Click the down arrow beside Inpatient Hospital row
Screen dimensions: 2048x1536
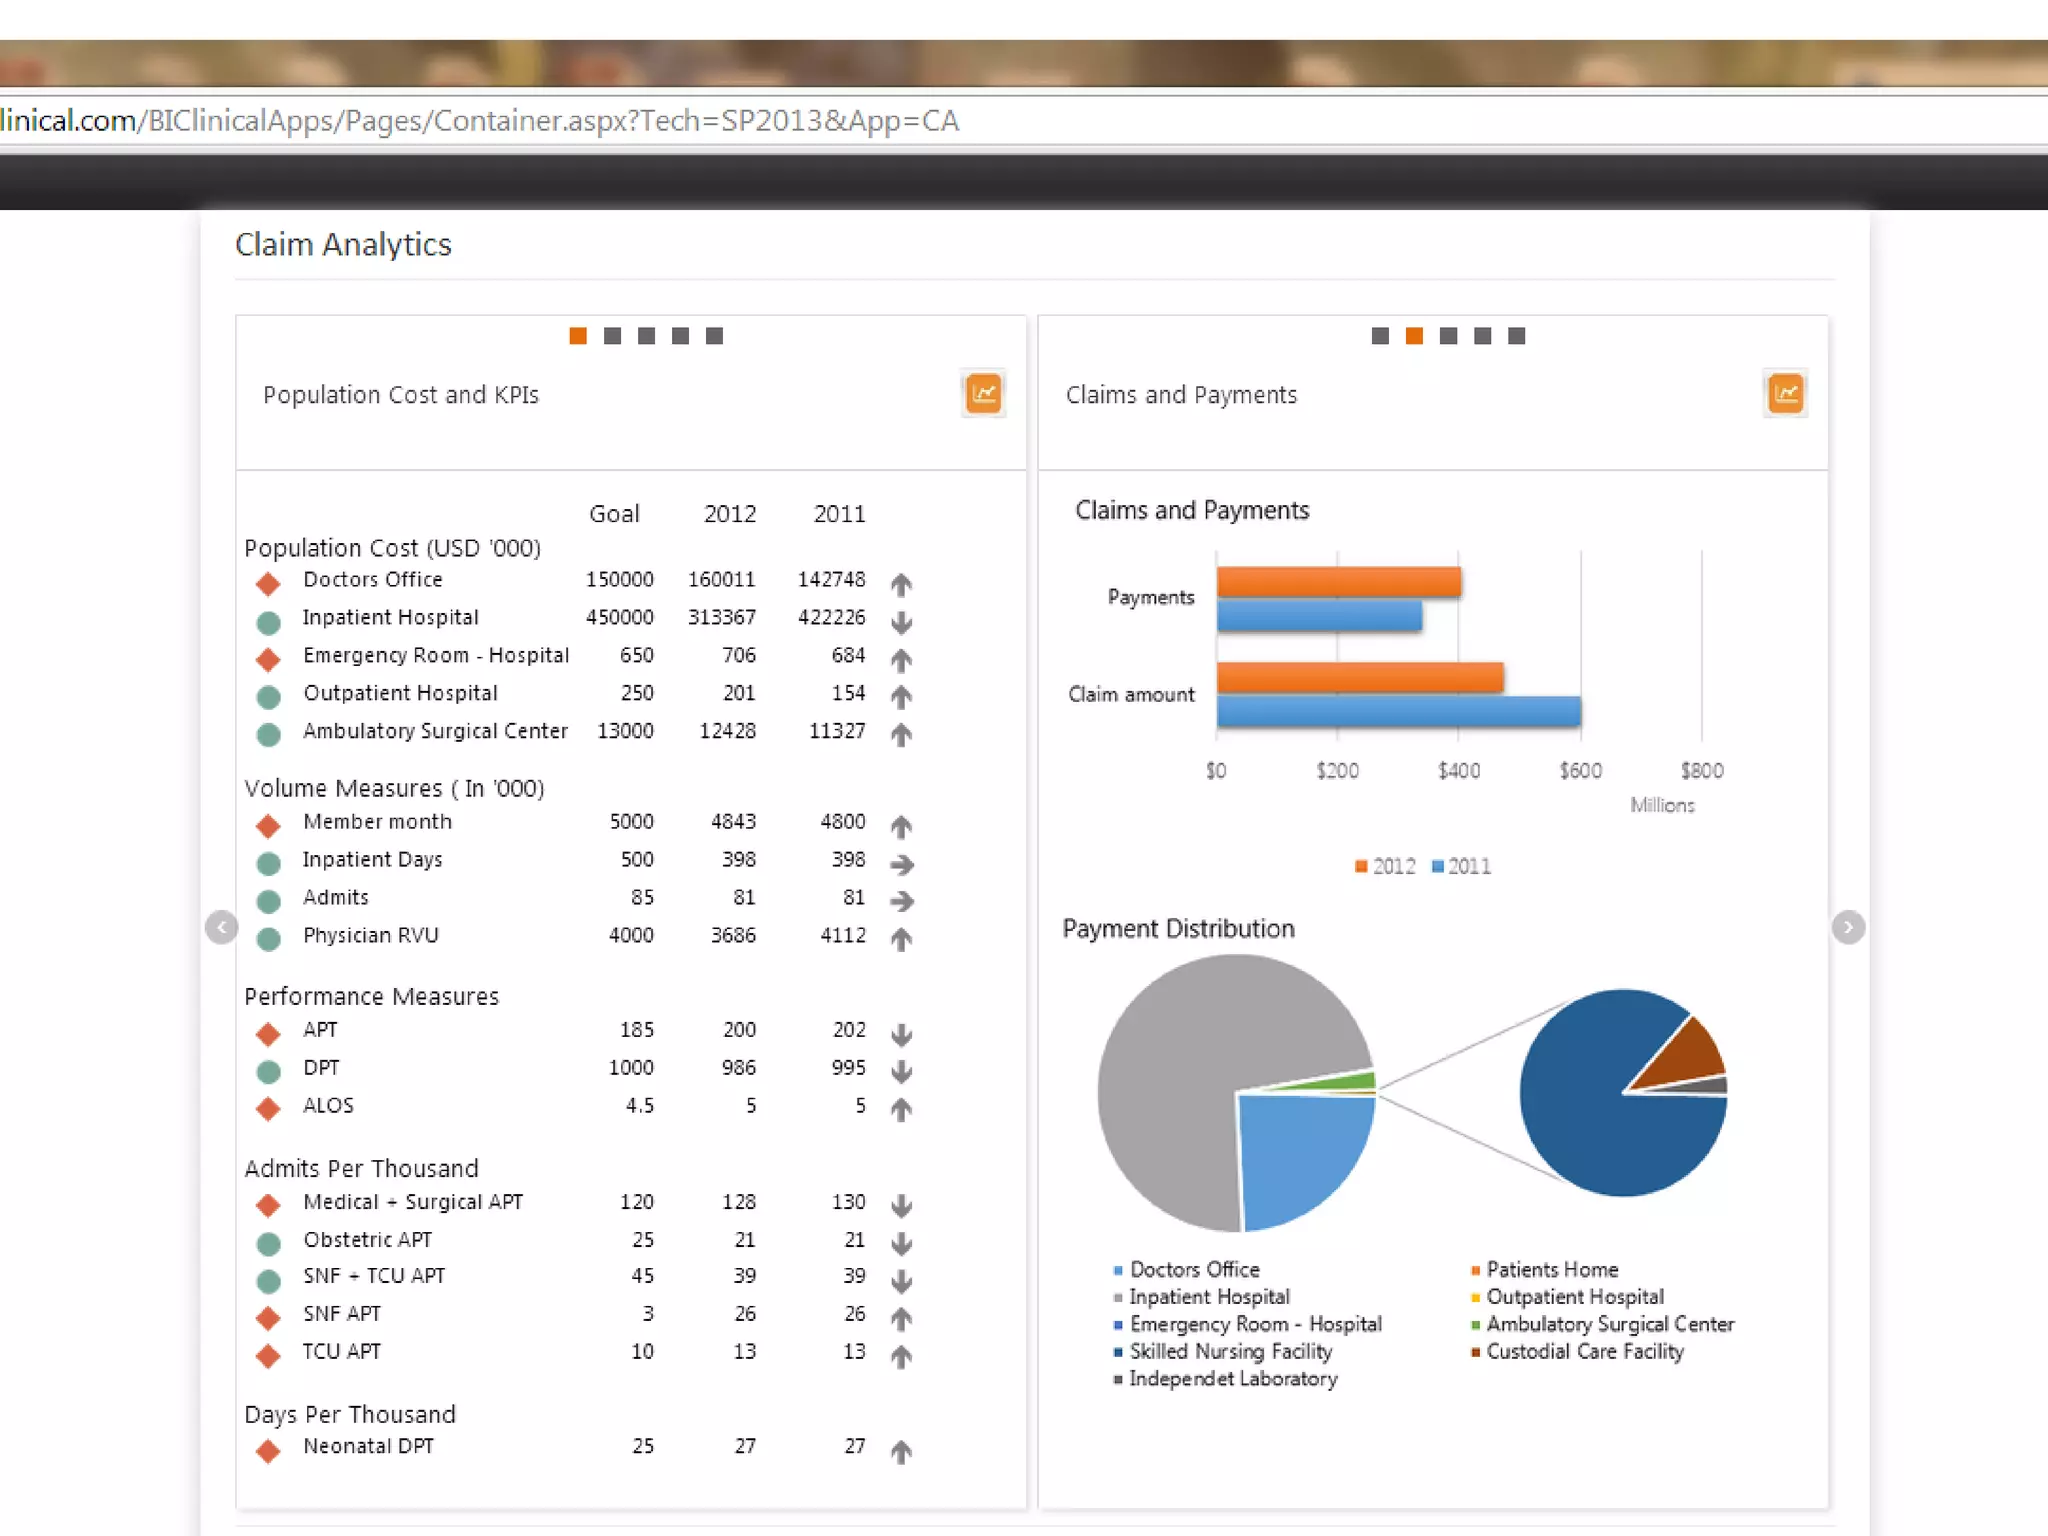[x=901, y=621]
